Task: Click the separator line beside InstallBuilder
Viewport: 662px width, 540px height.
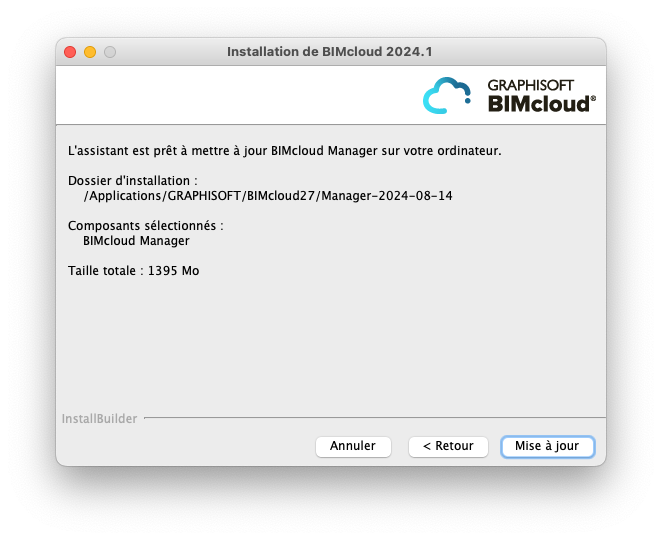Action: click(375, 418)
